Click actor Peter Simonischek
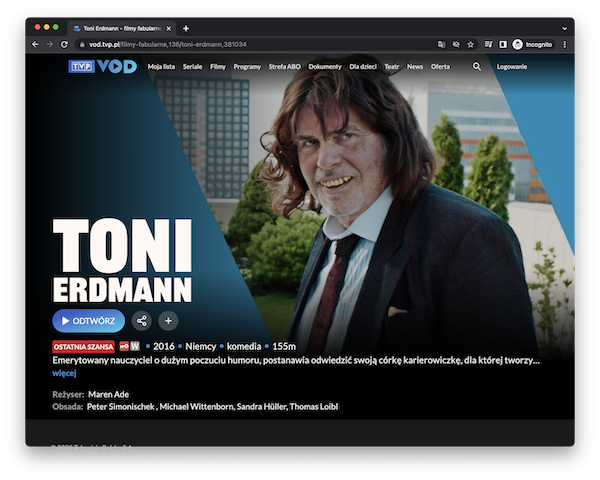The image size is (600, 480). (x=121, y=407)
